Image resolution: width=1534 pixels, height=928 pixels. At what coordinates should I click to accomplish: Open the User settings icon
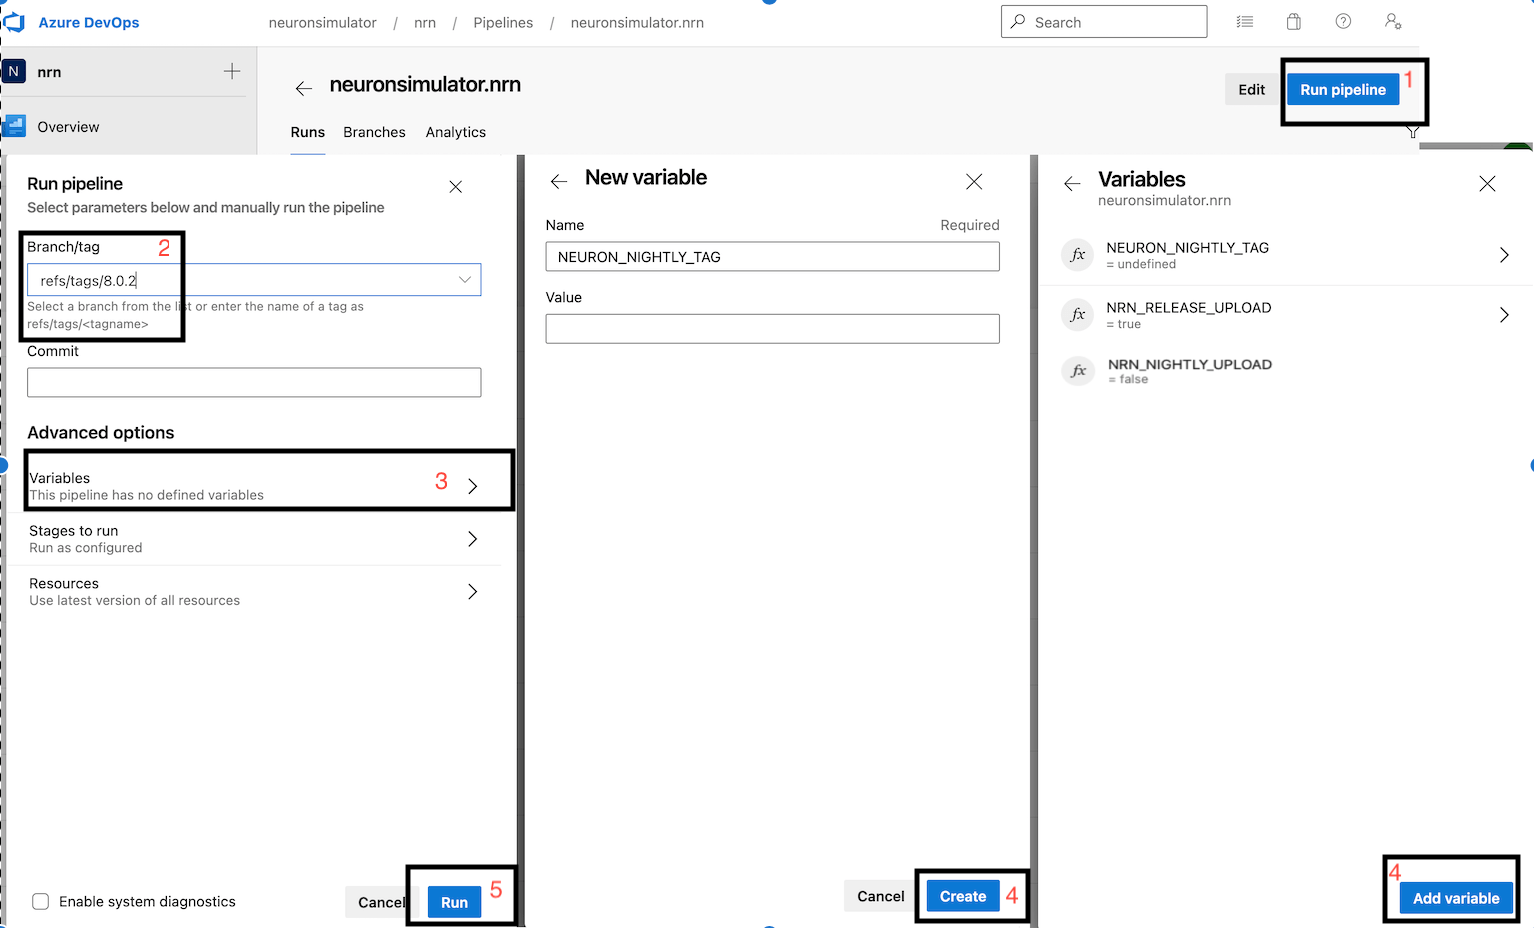[1393, 21]
